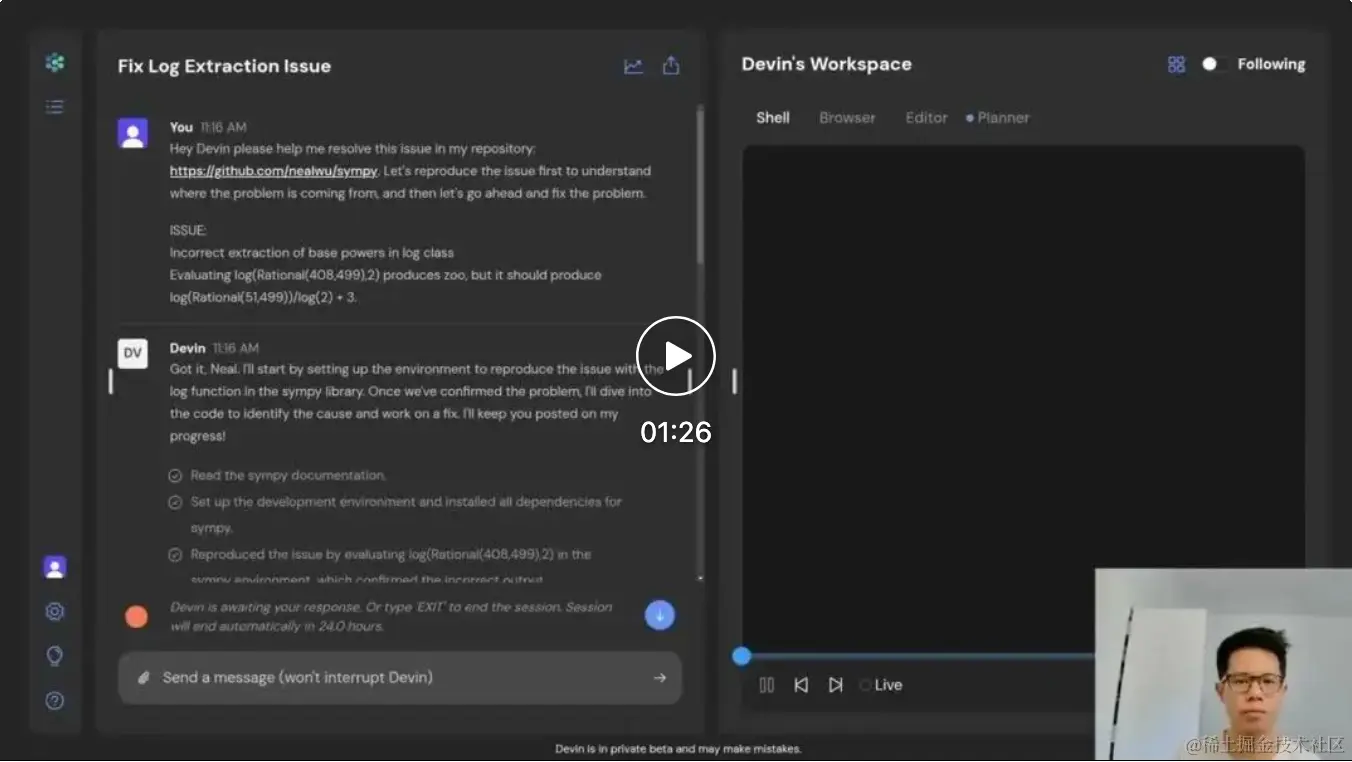Screen dimensions: 1352x762
Task: Send the message with the arrow icon
Action: point(660,678)
